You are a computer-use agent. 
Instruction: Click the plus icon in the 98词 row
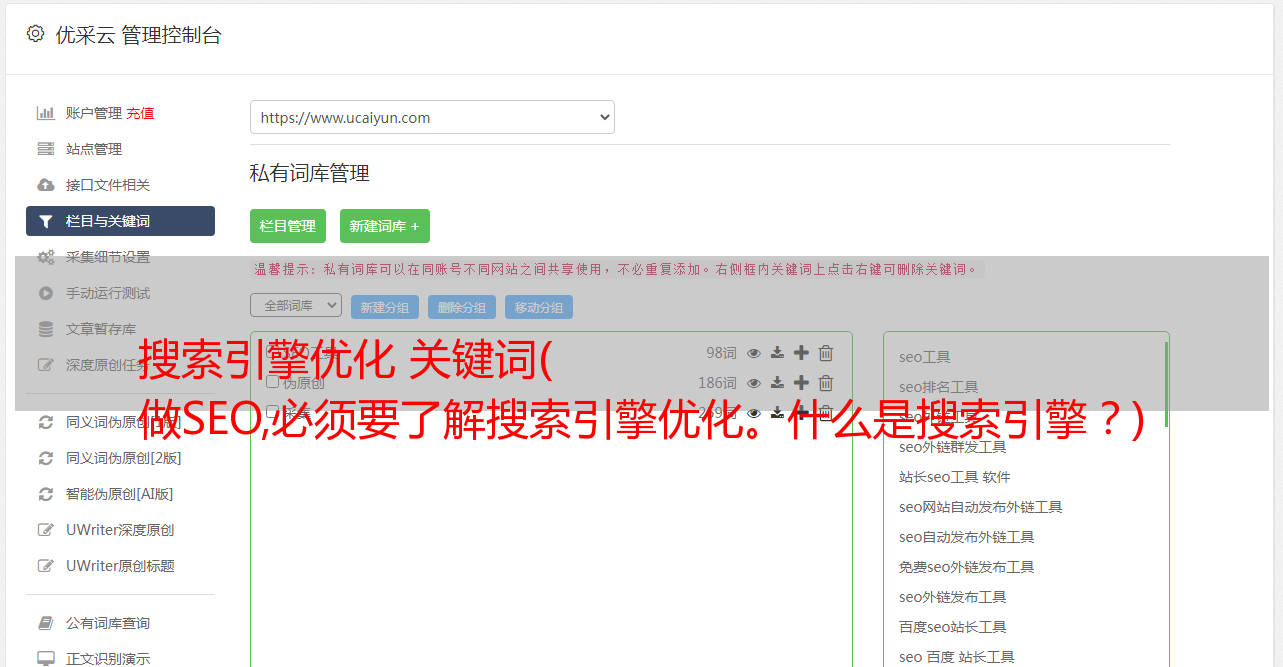pos(801,353)
